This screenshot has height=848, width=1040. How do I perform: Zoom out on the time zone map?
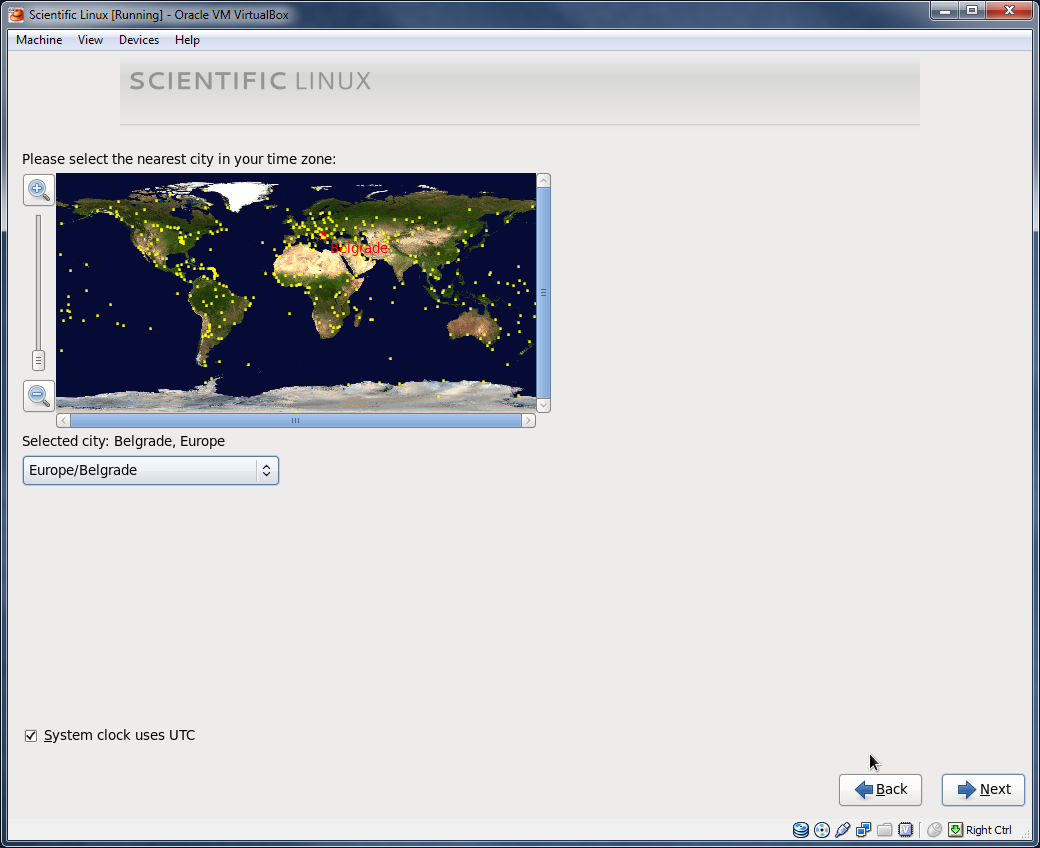(38, 396)
